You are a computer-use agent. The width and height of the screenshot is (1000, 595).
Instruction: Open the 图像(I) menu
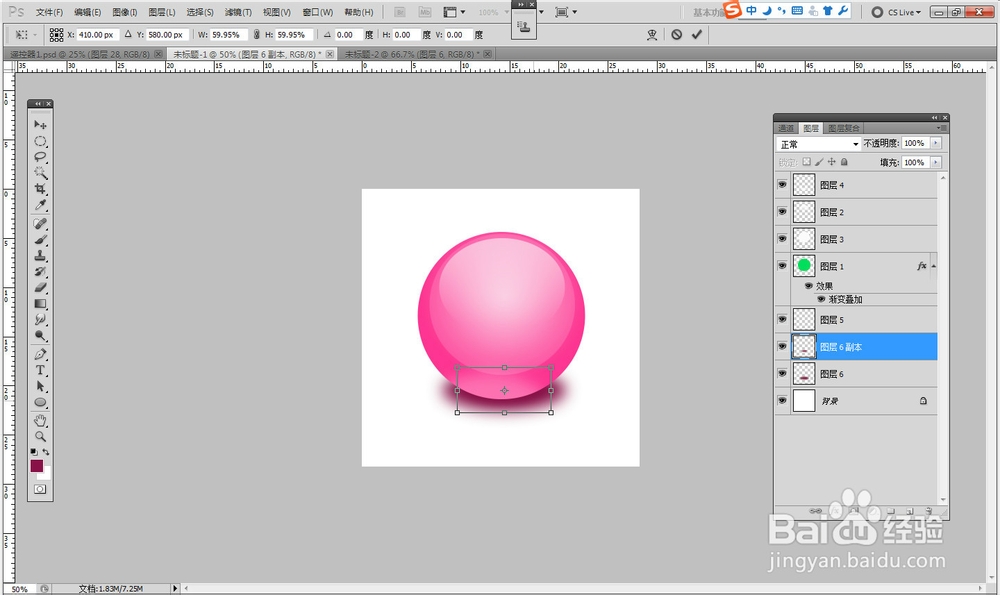point(125,12)
